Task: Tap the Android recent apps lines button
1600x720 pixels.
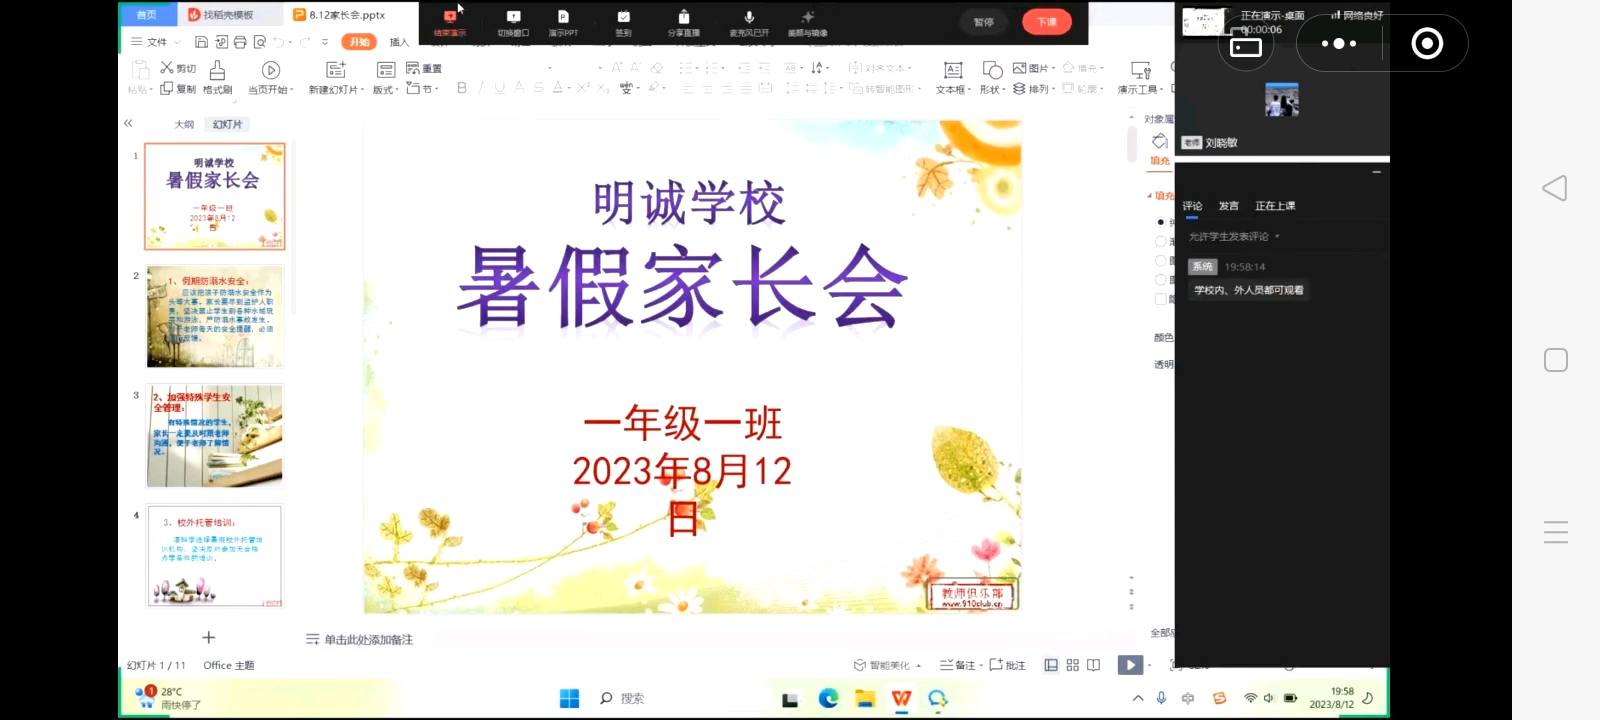Action: click(x=1556, y=532)
